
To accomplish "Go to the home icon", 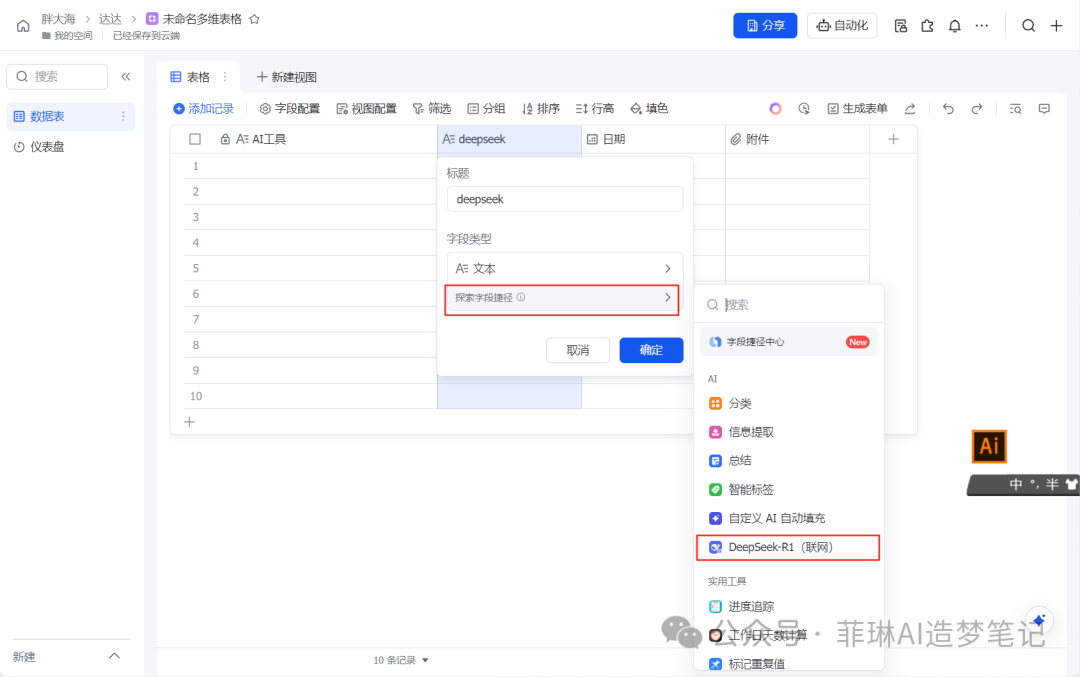I will tap(23, 25).
